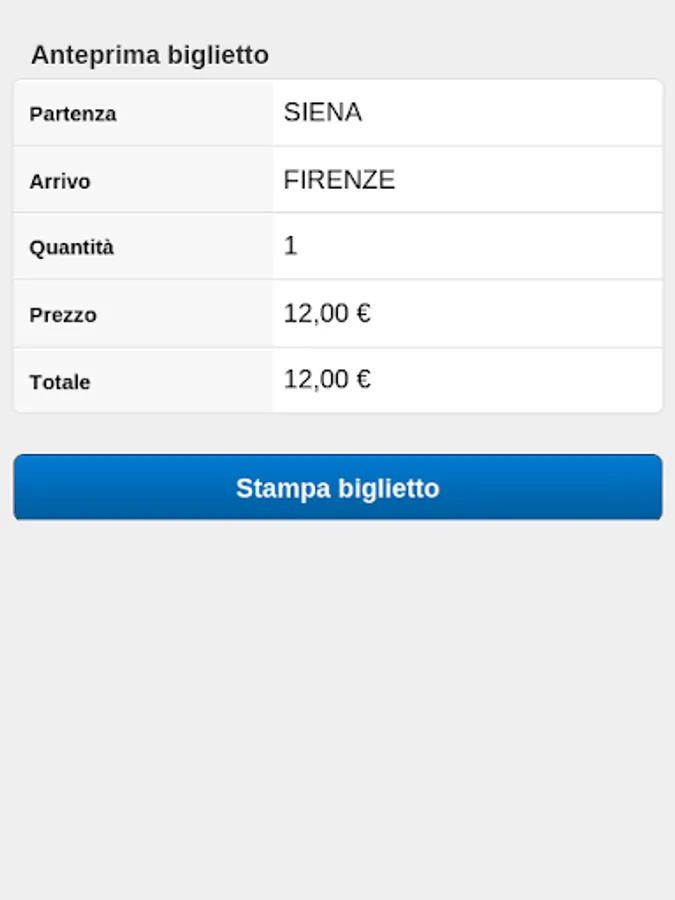Select the Partenza row label
The image size is (675, 900).
tap(73, 114)
